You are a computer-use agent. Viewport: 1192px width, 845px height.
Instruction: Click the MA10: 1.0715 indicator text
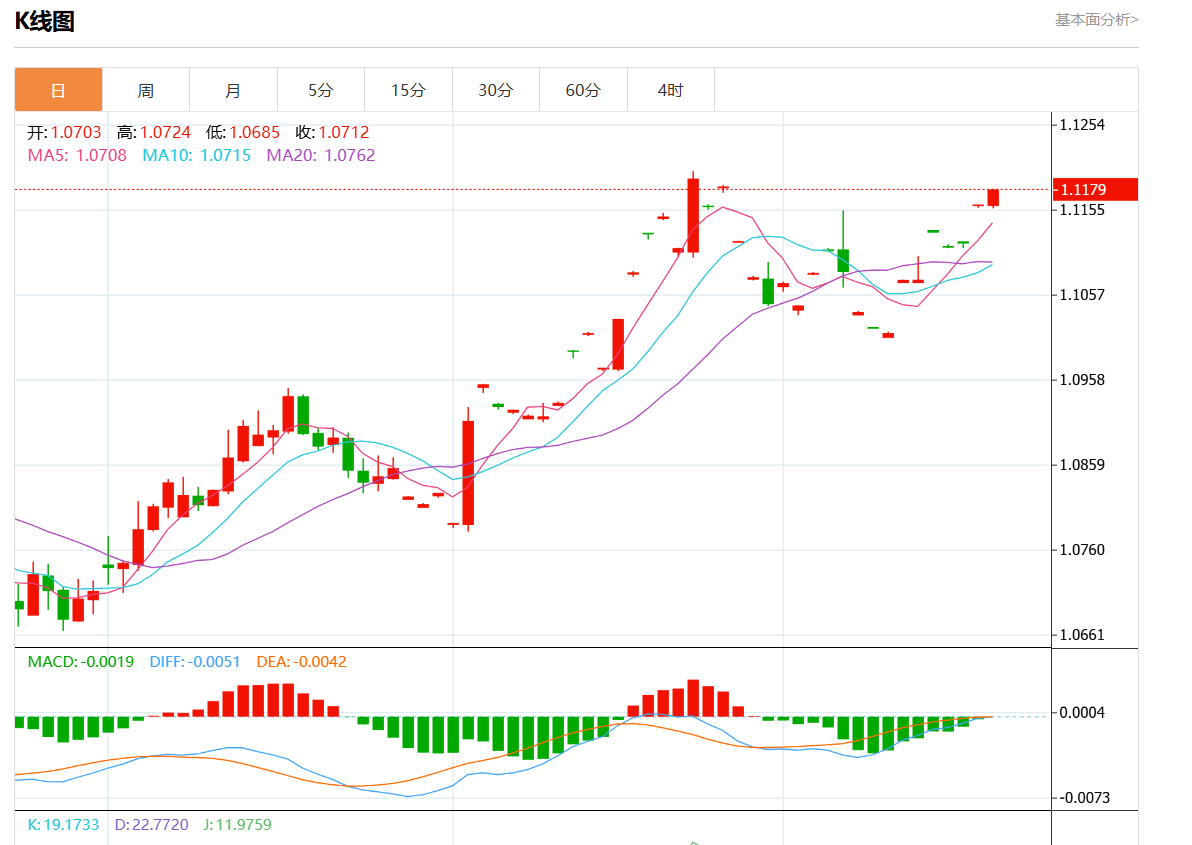[196, 155]
